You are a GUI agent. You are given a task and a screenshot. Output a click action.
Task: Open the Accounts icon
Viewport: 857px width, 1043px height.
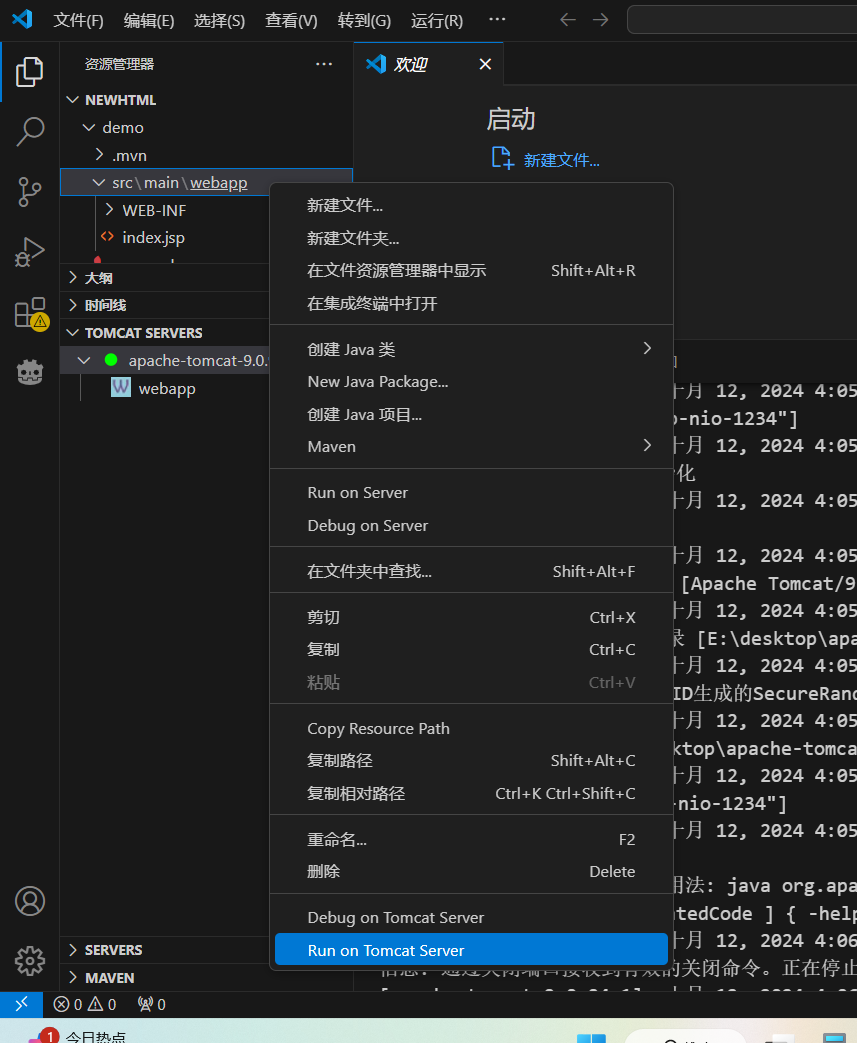click(x=29, y=901)
